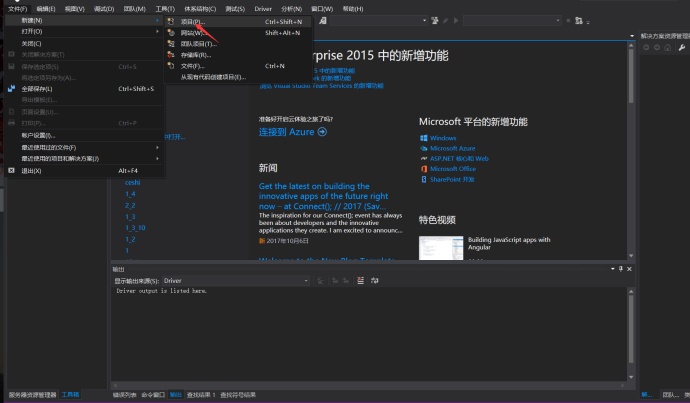Click the Exit (退出) icon in File menu
Image resolution: width=690 pixels, height=403 pixels.
point(11,170)
